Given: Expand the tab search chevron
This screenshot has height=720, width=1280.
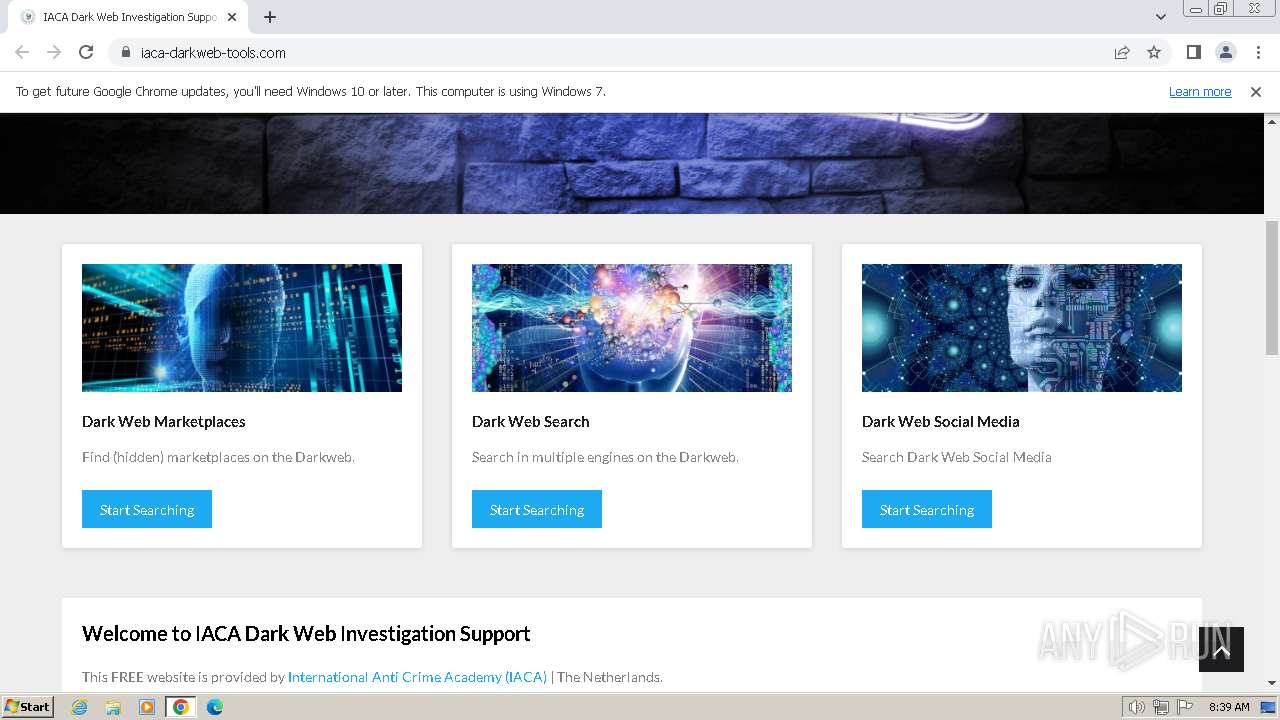Looking at the screenshot, I should (x=1161, y=17).
